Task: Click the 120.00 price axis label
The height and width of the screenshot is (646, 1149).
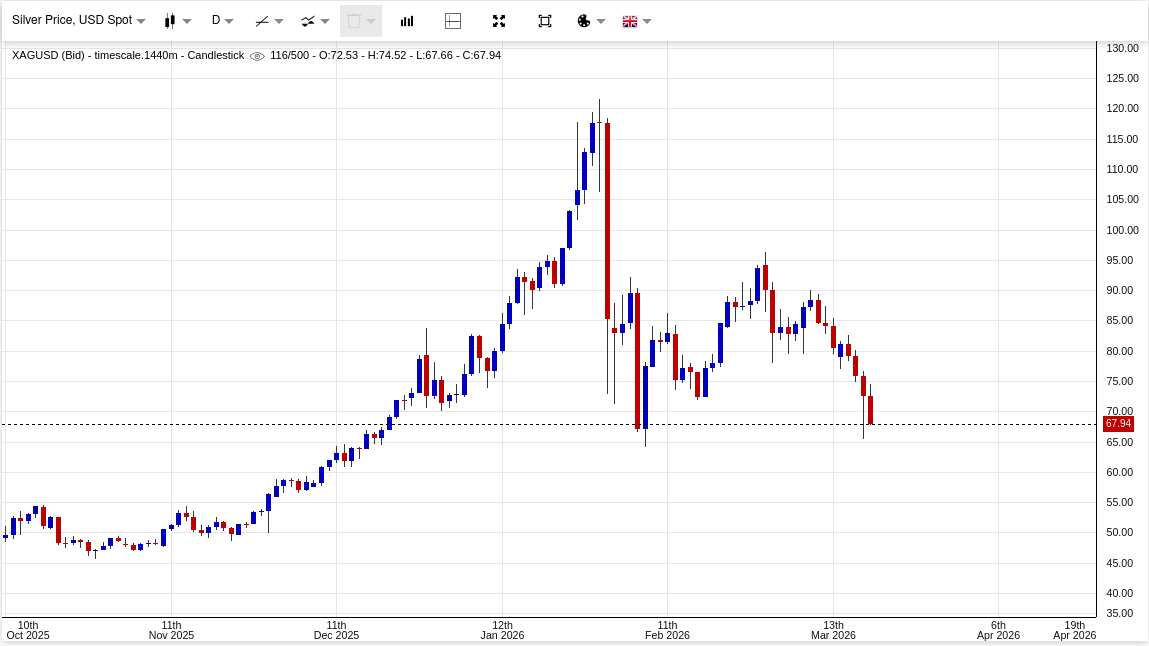Action: [x=1122, y=108]
